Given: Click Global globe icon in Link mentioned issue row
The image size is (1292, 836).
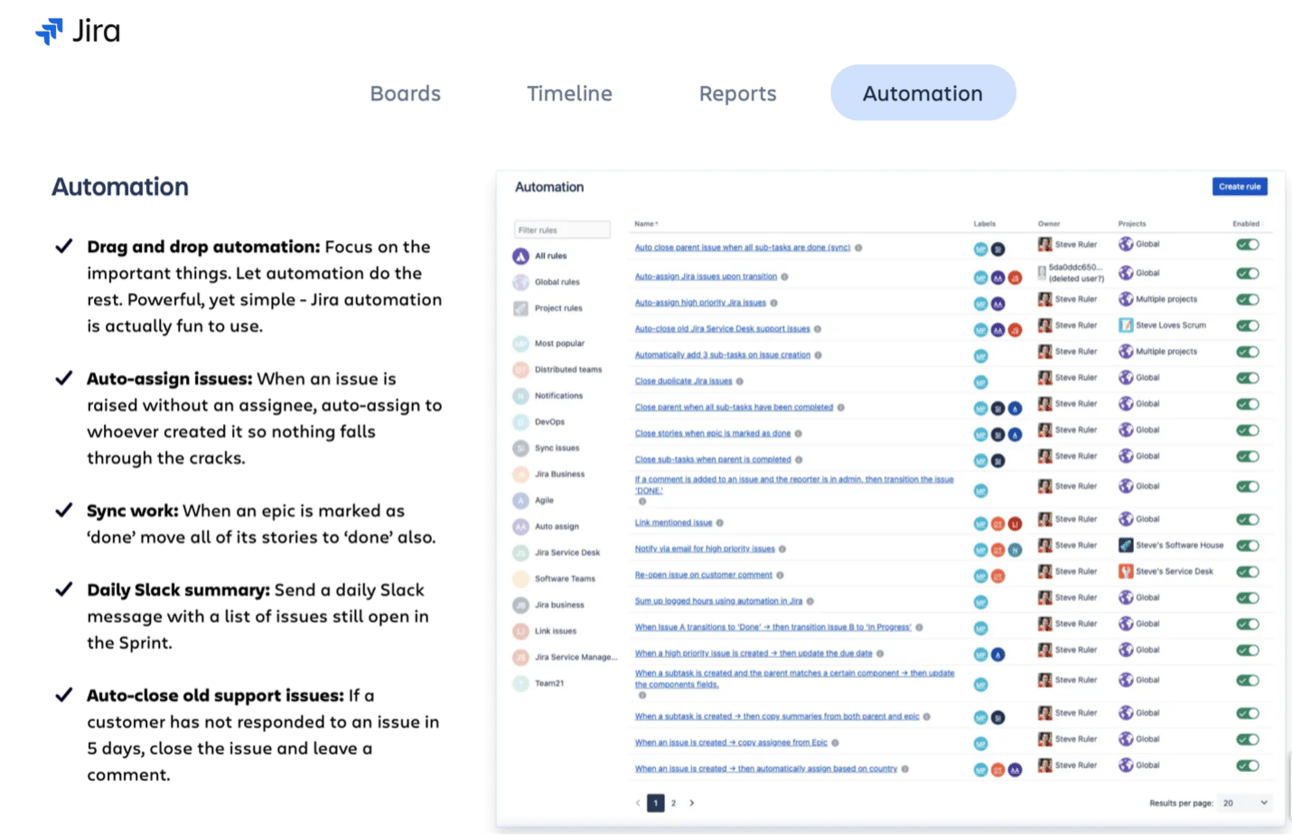Looking at the screenshot, I should (1126, 519).
